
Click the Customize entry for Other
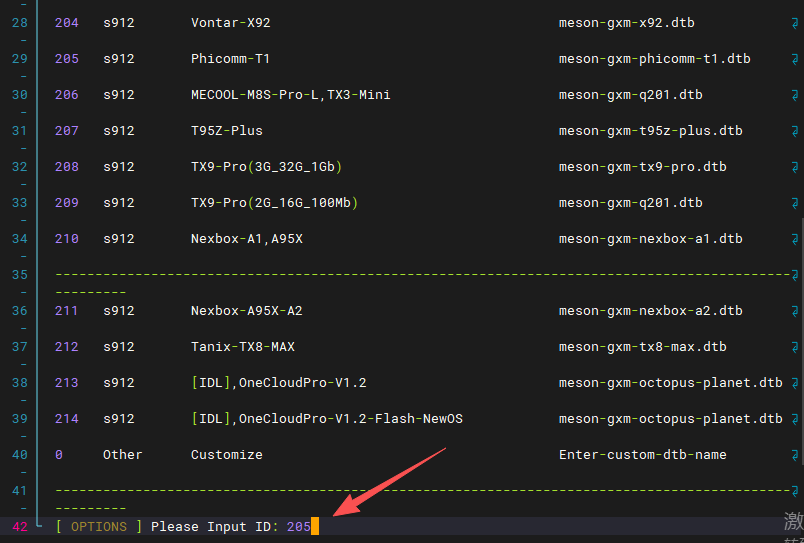[226, 455]
